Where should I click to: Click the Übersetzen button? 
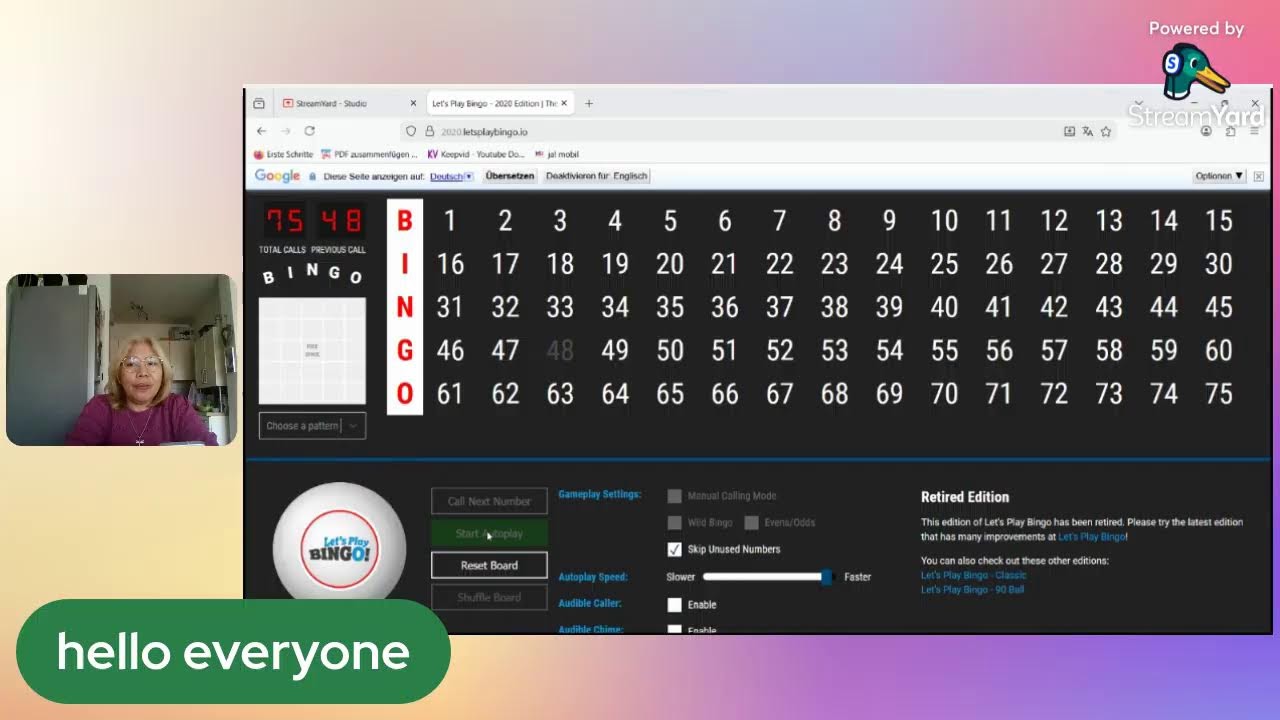click(x=510, y=176)
